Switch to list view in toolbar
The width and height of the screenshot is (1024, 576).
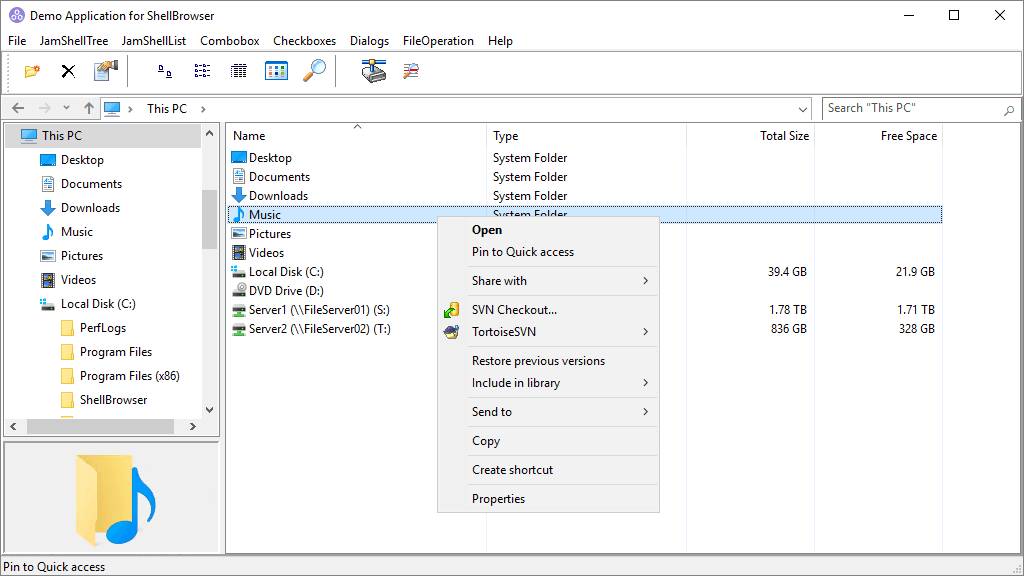coord(202,71)
